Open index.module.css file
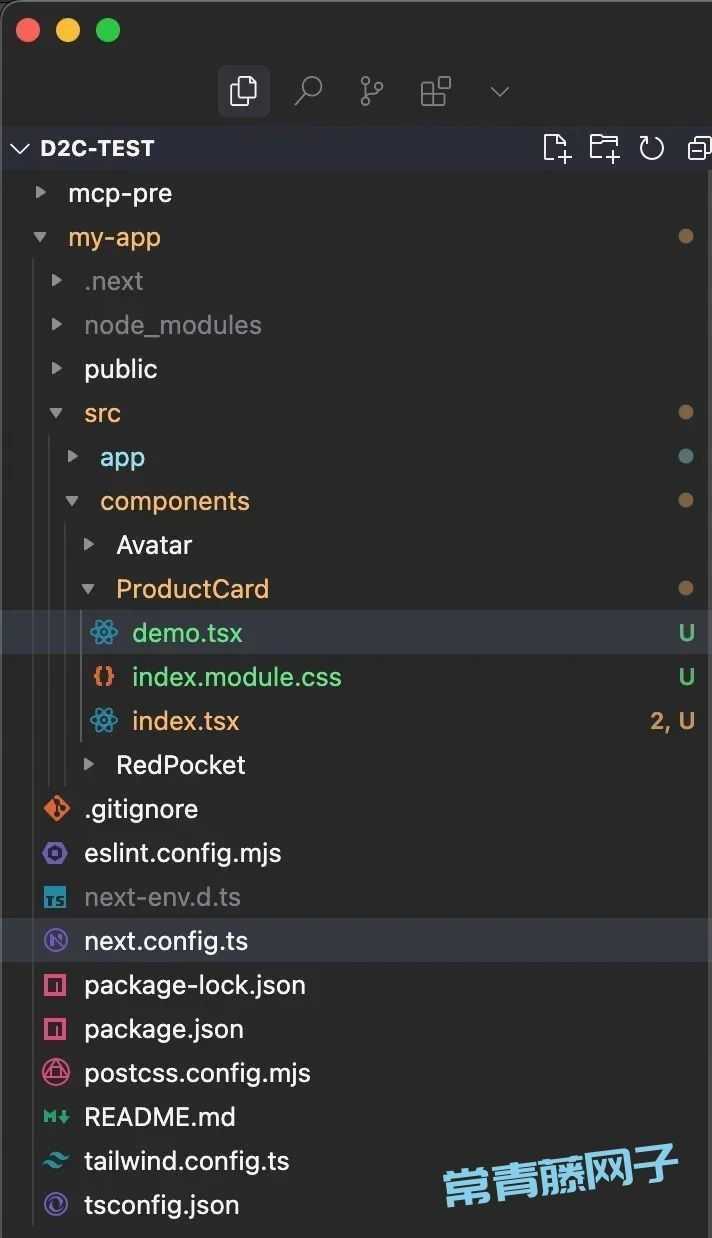Screen dimensions: 712x1238 [x=356, y=677]
